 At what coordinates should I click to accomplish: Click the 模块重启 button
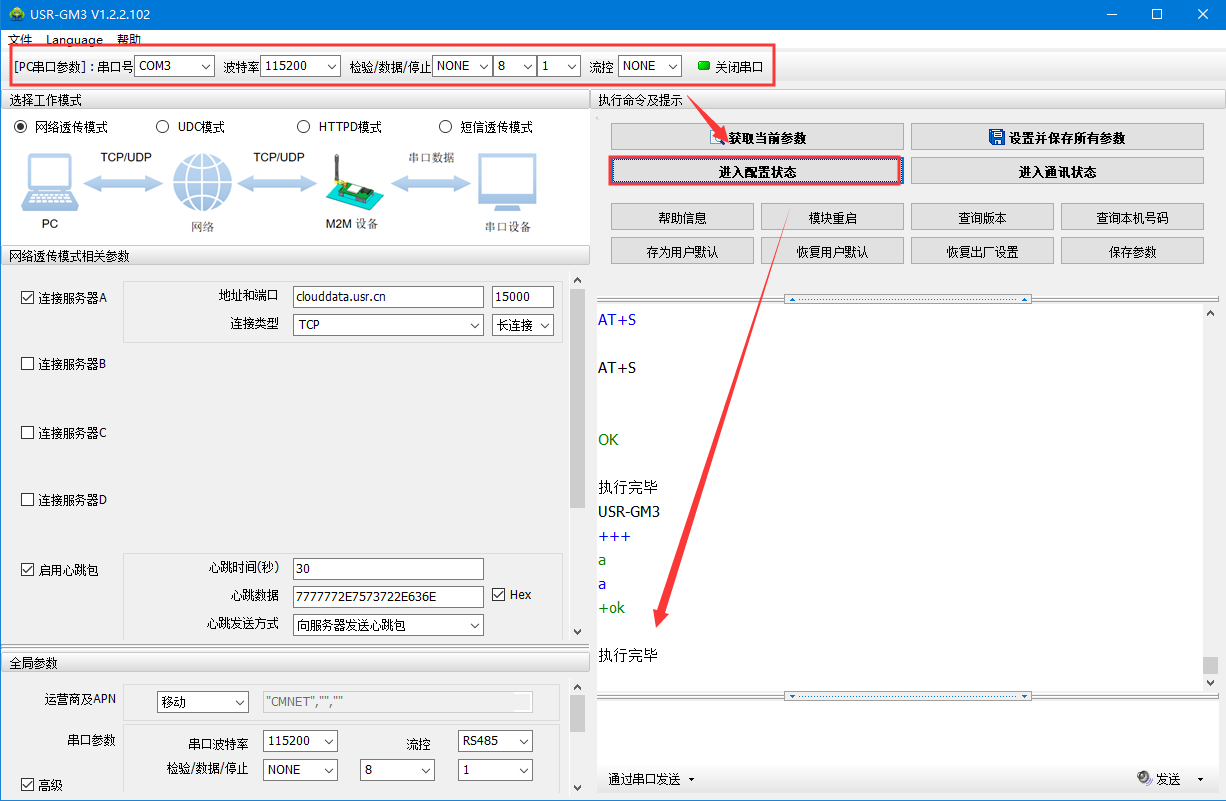point(832,218)
